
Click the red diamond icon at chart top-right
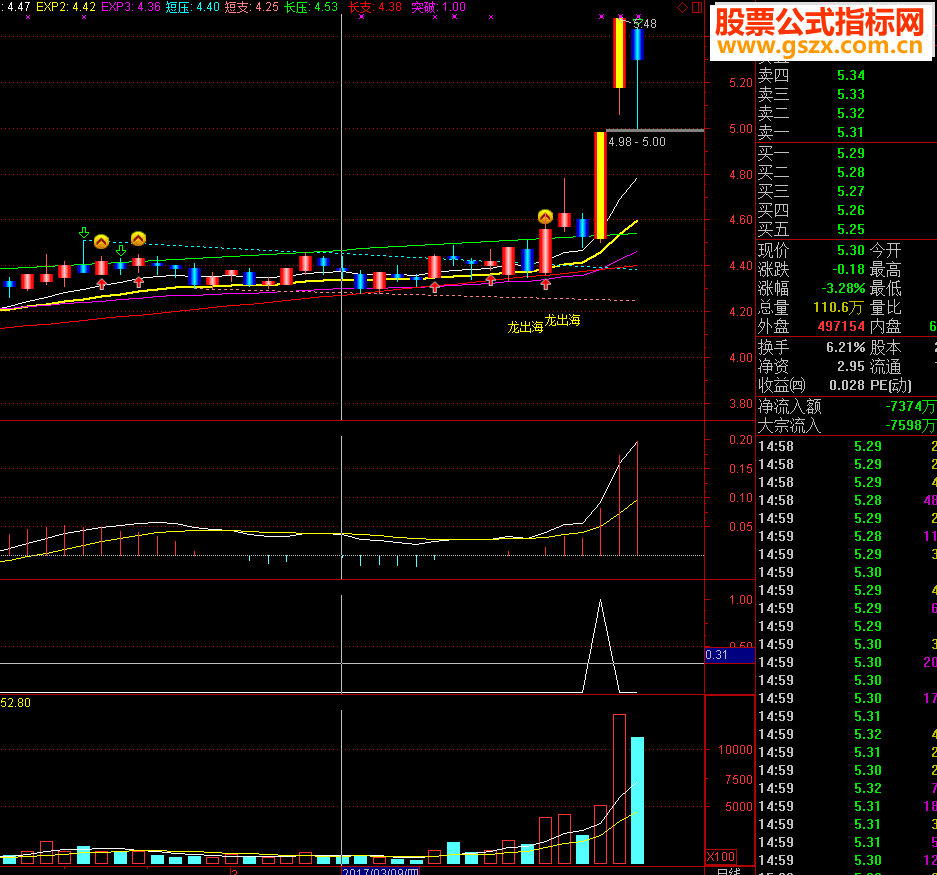click(682, 8)
